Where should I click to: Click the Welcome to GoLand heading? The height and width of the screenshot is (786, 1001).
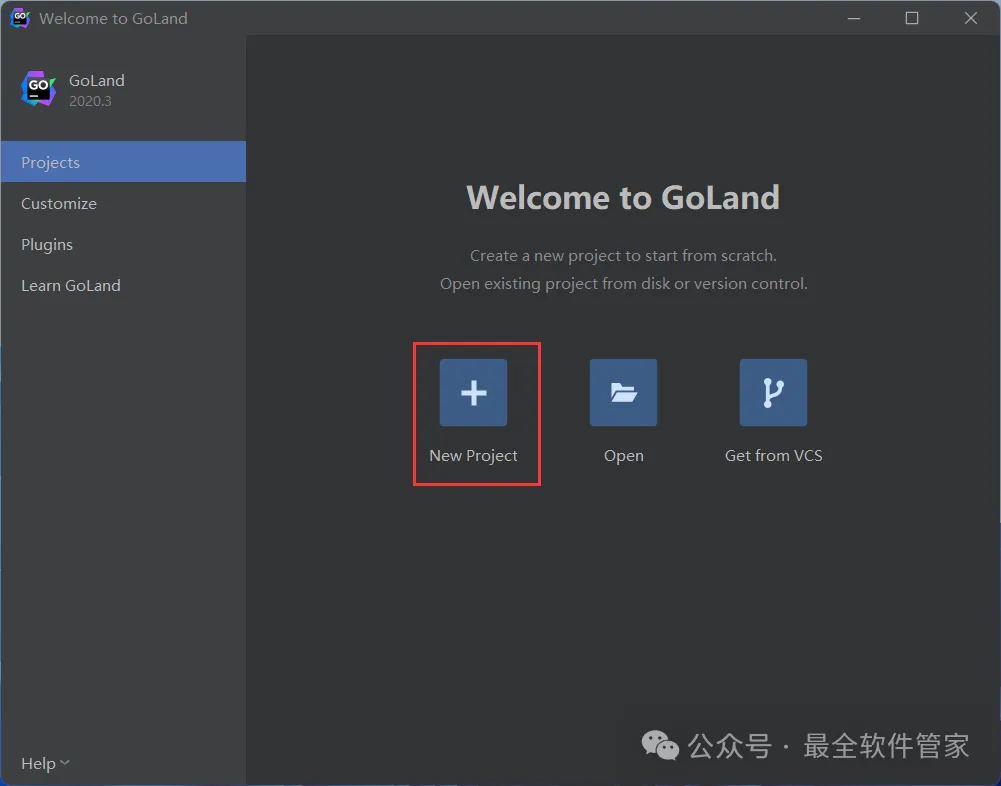(623, 197)
